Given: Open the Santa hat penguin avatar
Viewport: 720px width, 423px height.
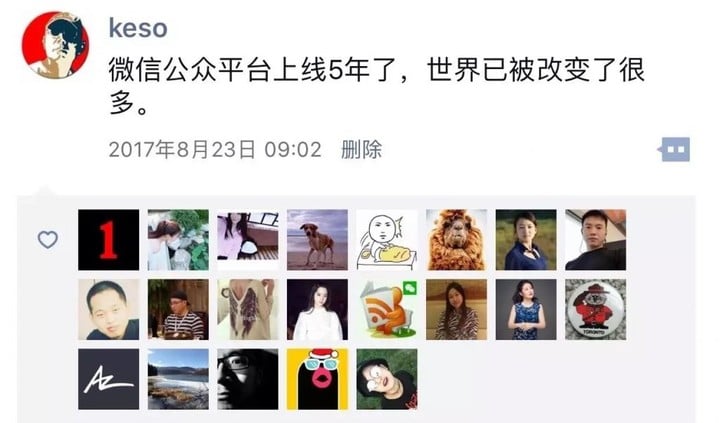Looking at the screenshot, I should [317, 379].
